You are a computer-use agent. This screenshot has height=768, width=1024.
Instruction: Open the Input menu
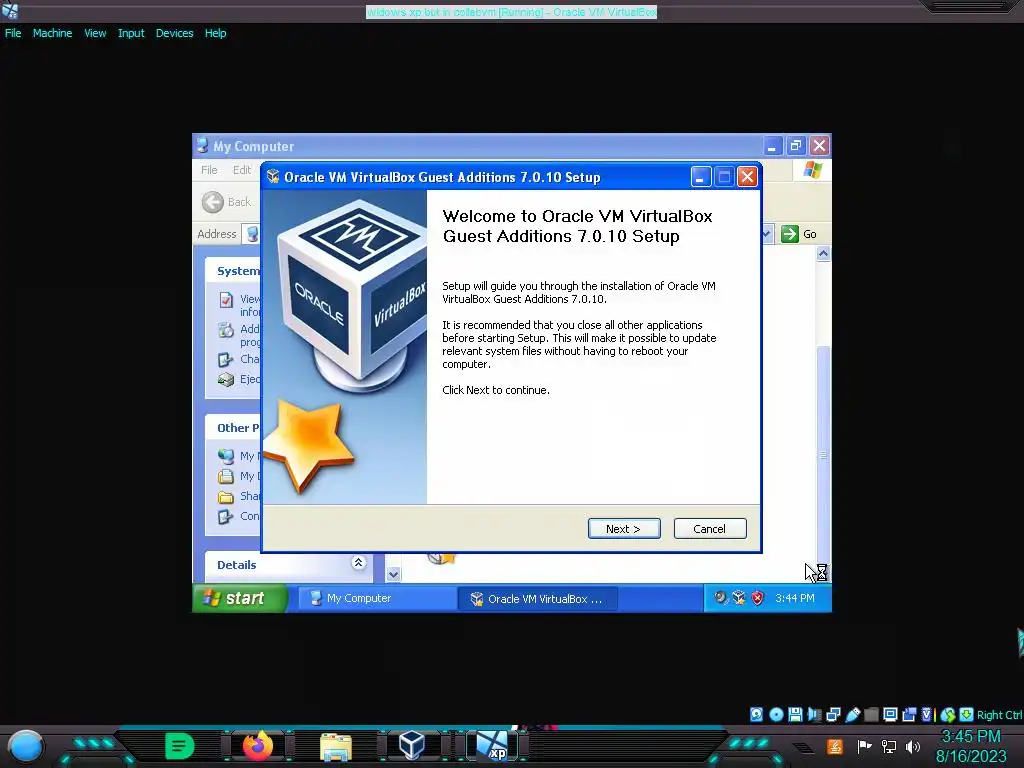pos(131,33)
